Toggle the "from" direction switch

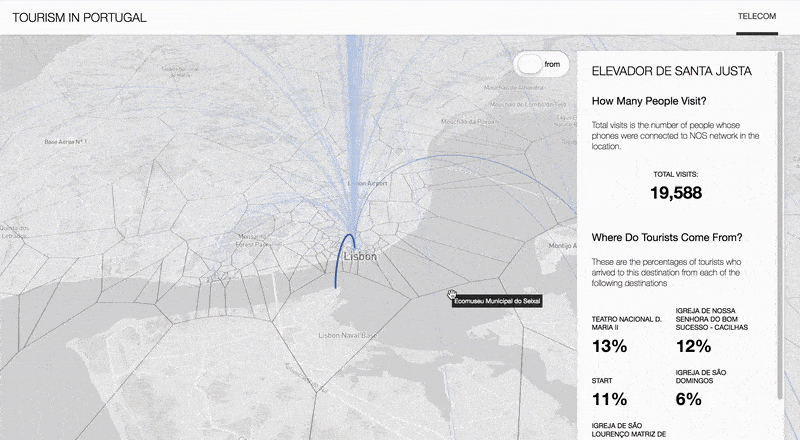point(540,64)
